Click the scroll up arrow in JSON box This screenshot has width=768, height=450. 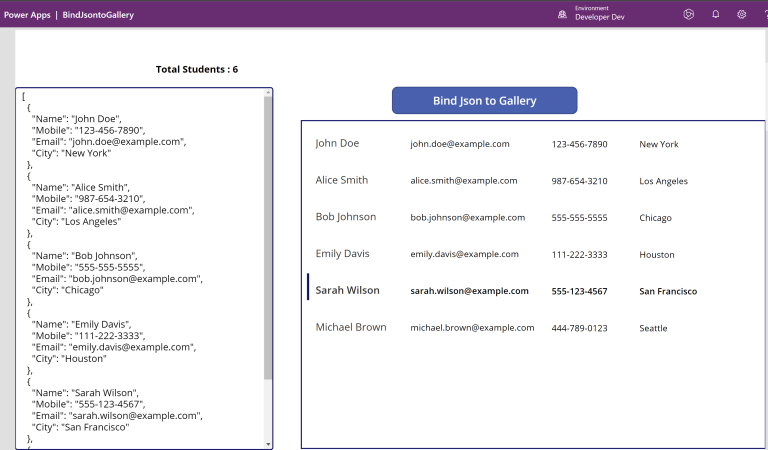tap(268, 93)
